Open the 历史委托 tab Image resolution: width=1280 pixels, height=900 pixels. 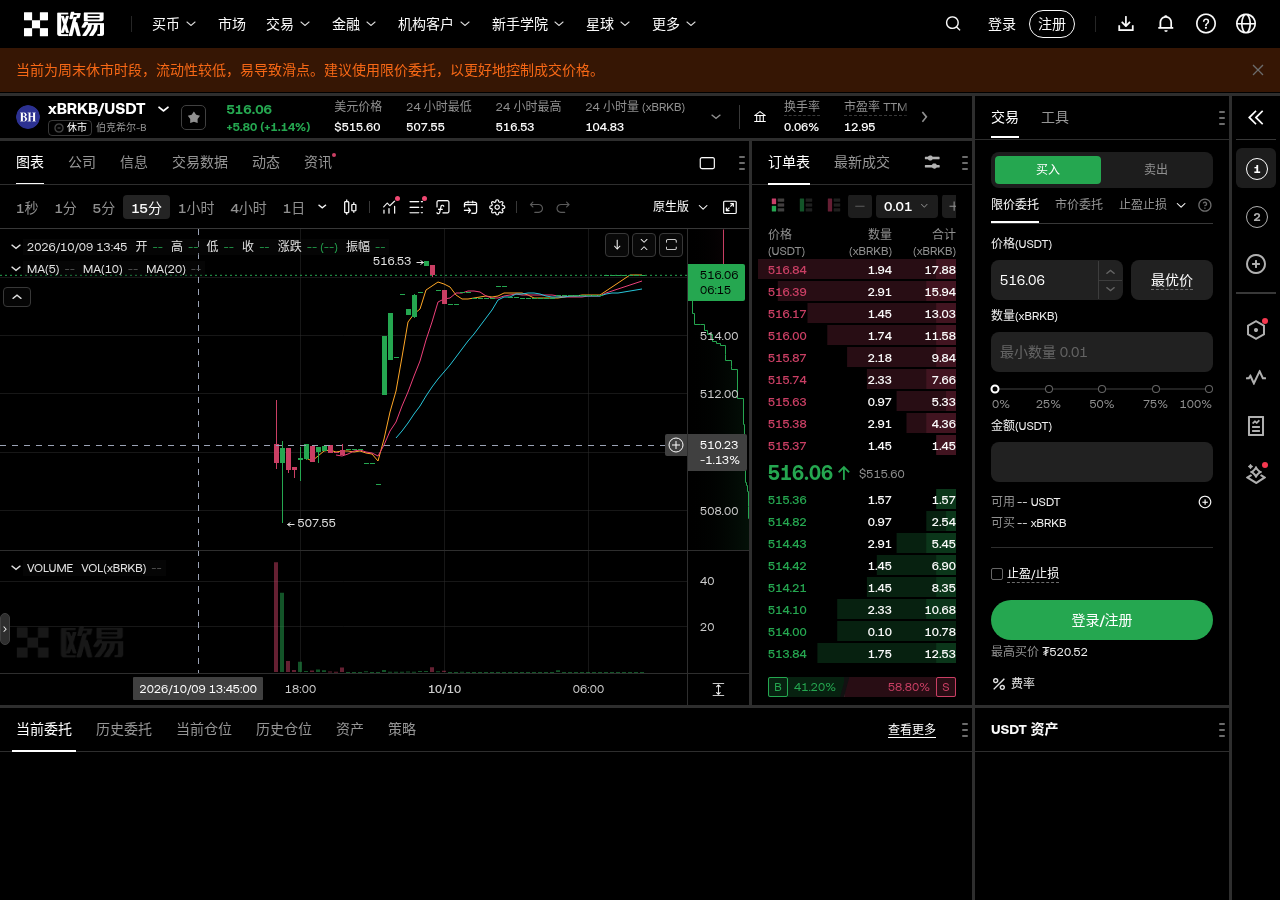click(124, 729)
